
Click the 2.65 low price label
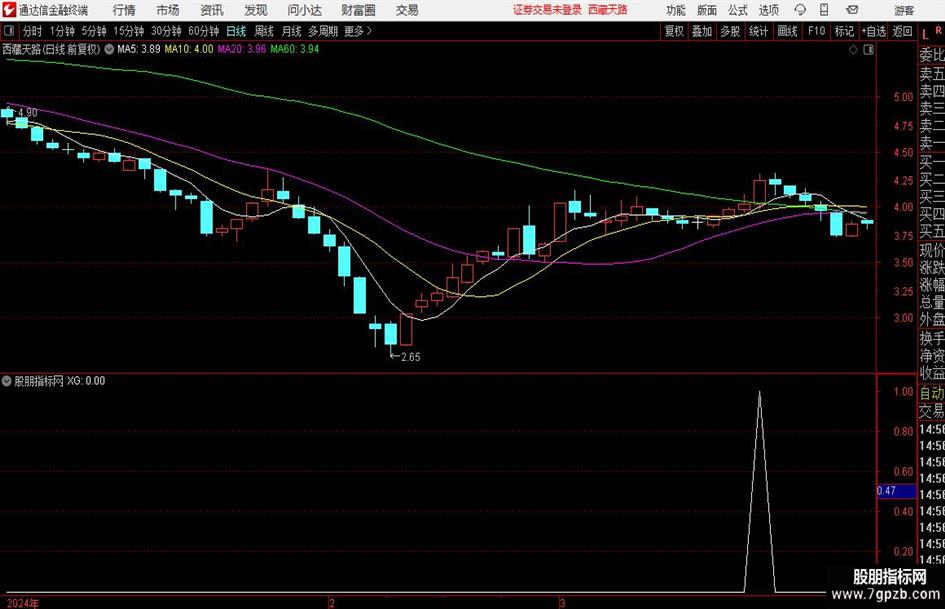(x=410, y=357)
